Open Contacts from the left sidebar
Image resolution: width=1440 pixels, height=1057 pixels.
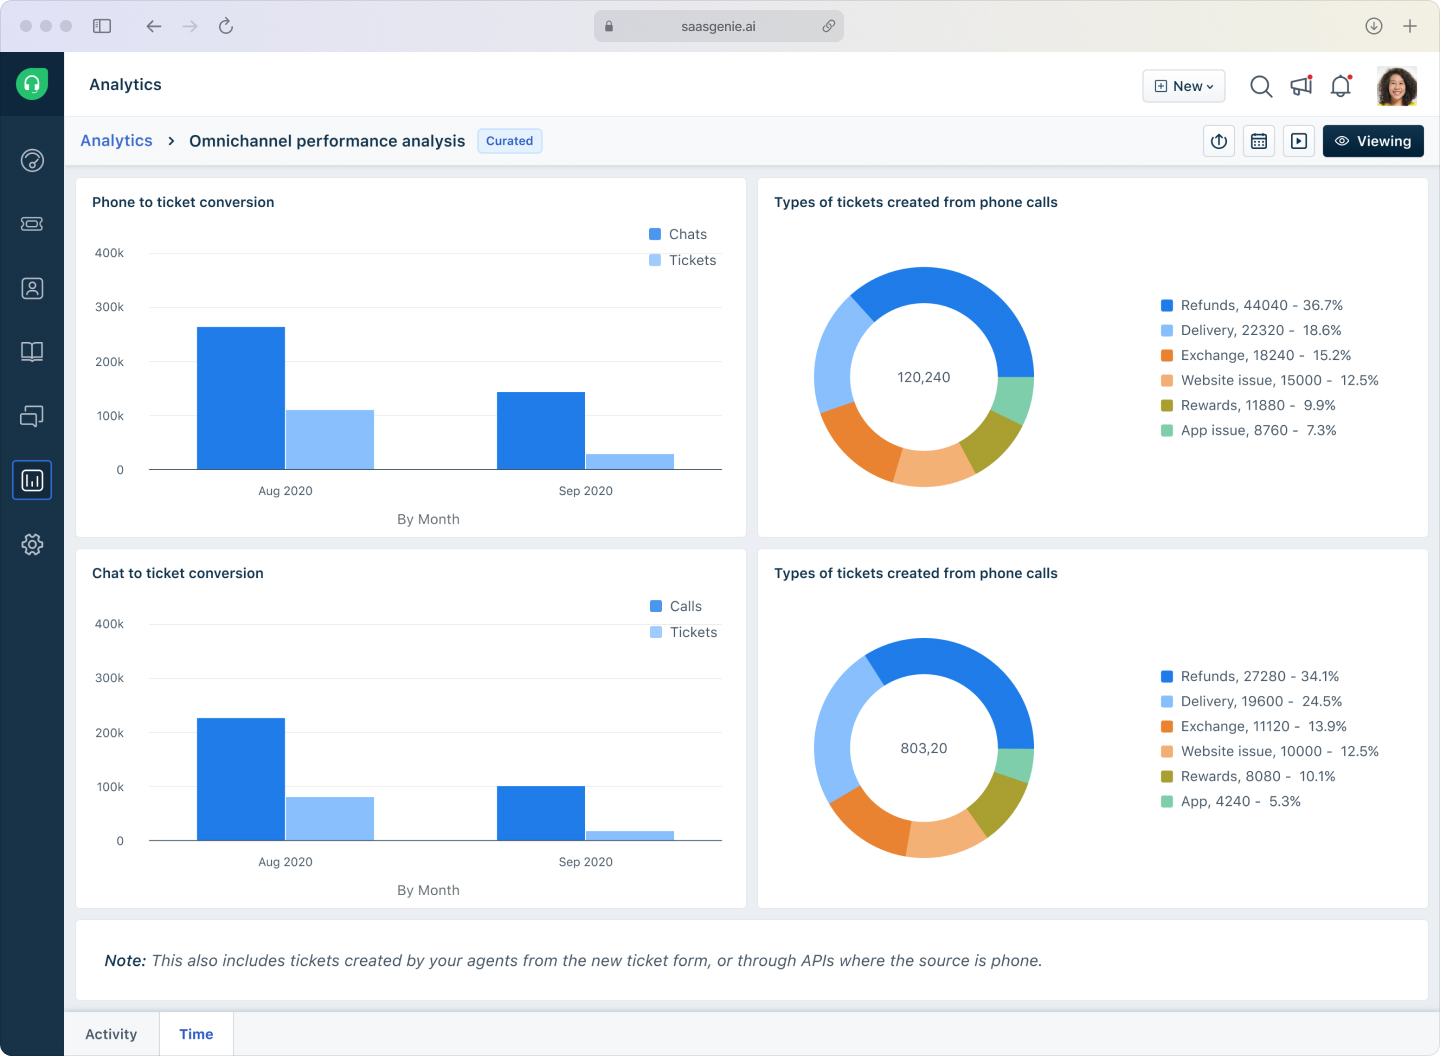click(x=32, y=288)
